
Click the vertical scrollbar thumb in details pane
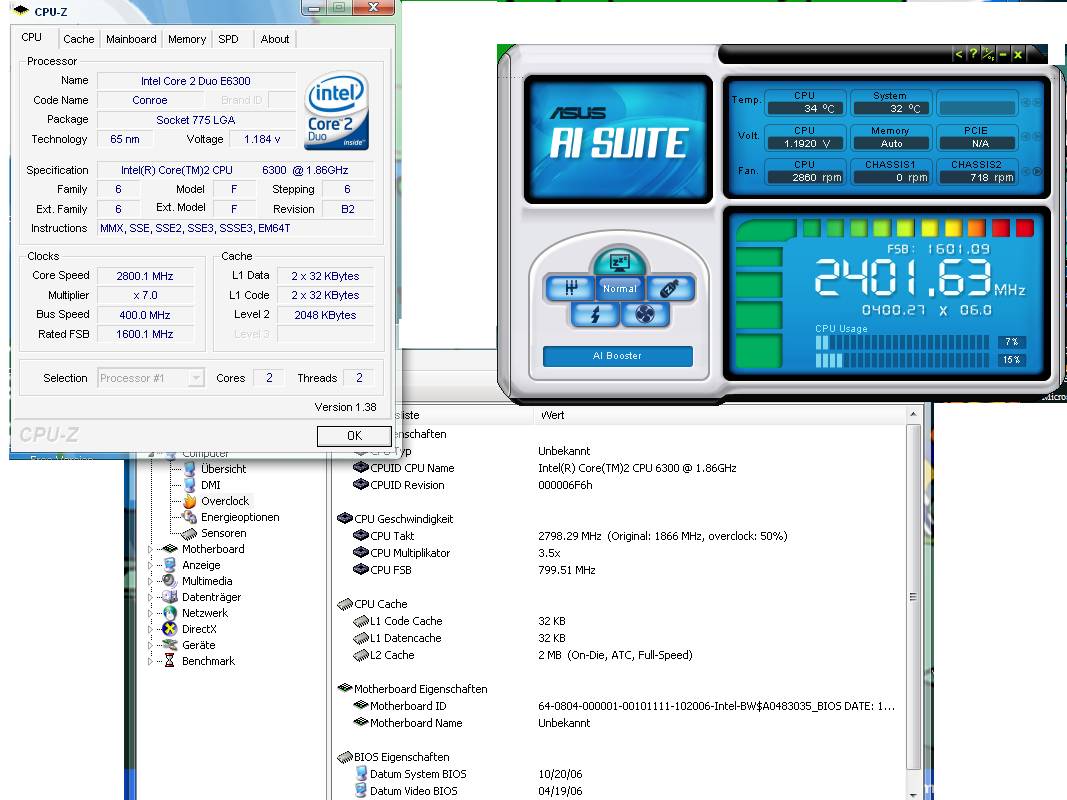pos(913,597)
